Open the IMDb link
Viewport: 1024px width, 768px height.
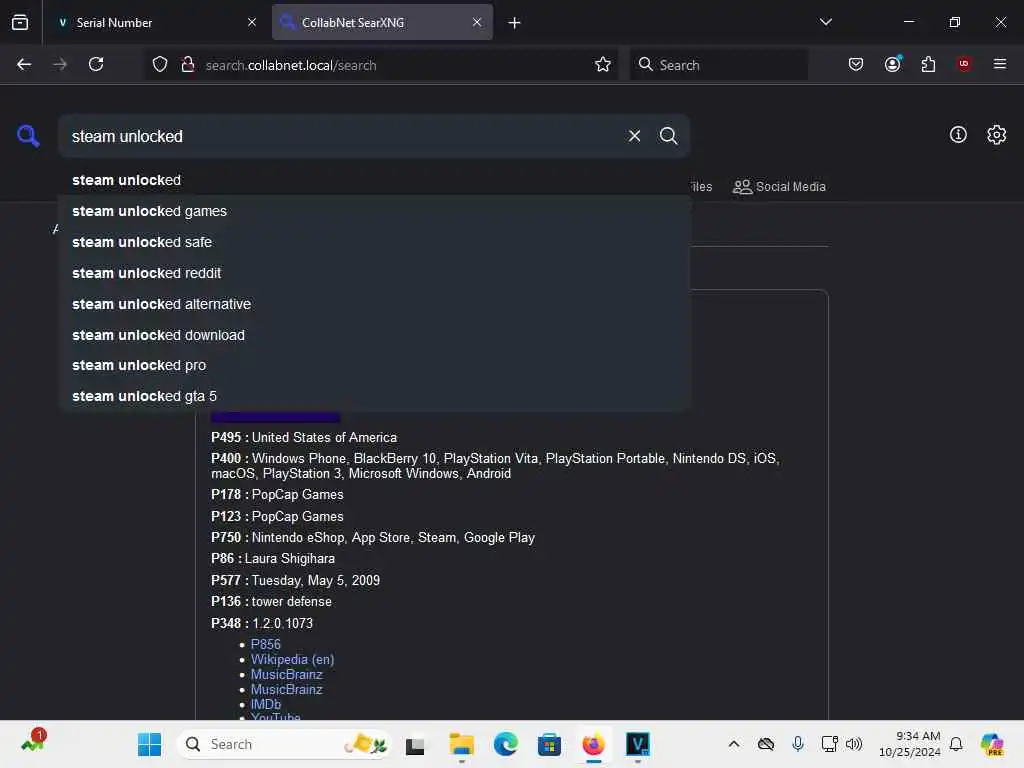266,704
